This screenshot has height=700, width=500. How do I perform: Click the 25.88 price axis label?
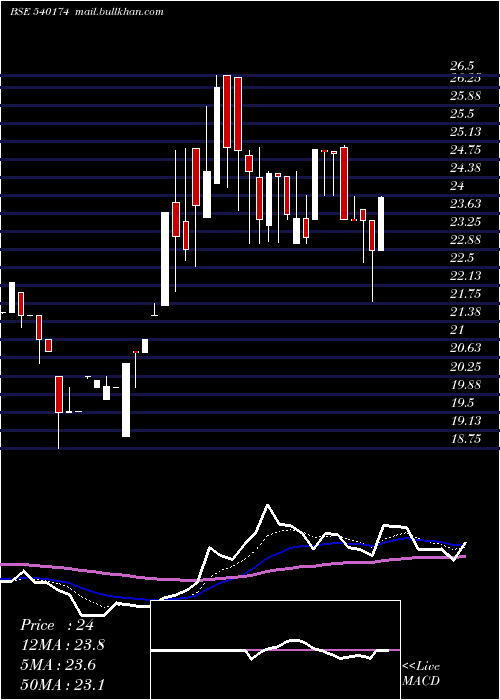465,96
